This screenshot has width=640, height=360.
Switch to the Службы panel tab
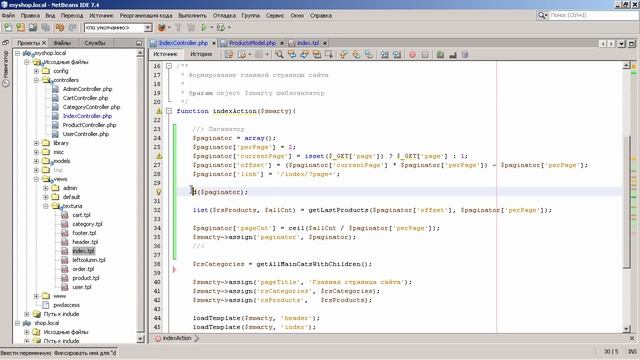[95, 43]
